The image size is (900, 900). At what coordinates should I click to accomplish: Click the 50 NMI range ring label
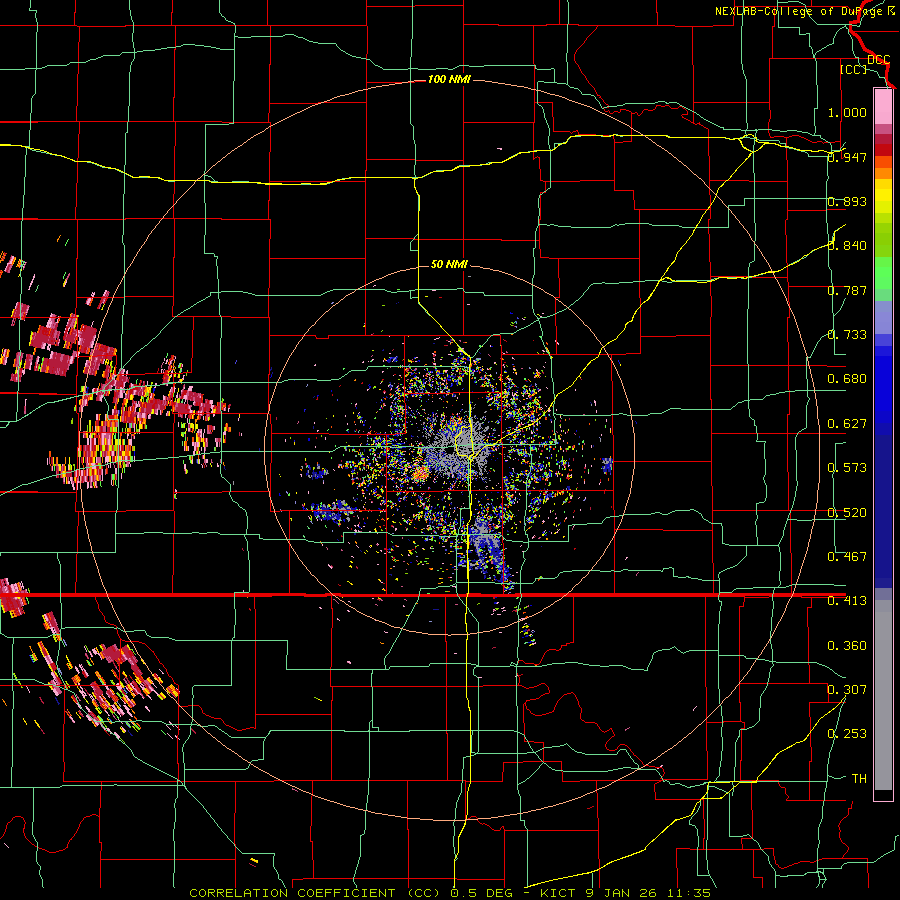(x=449, y=264)
